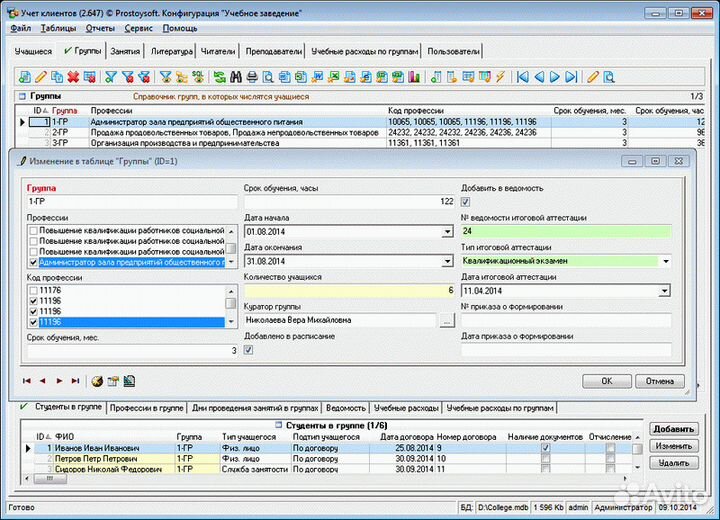Expand the 'Тип итоговой аттестации' dropdown
Image resolution: width=720 pixels, height=520 pixels.
[664, 261]
